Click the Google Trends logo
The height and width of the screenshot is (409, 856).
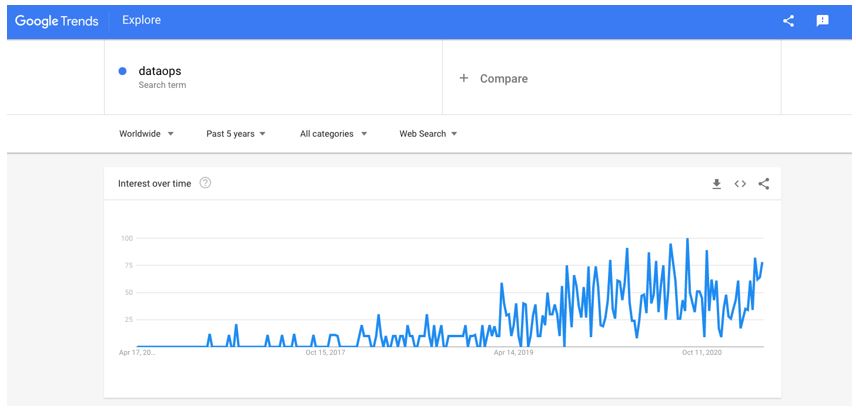coord(57,21)
